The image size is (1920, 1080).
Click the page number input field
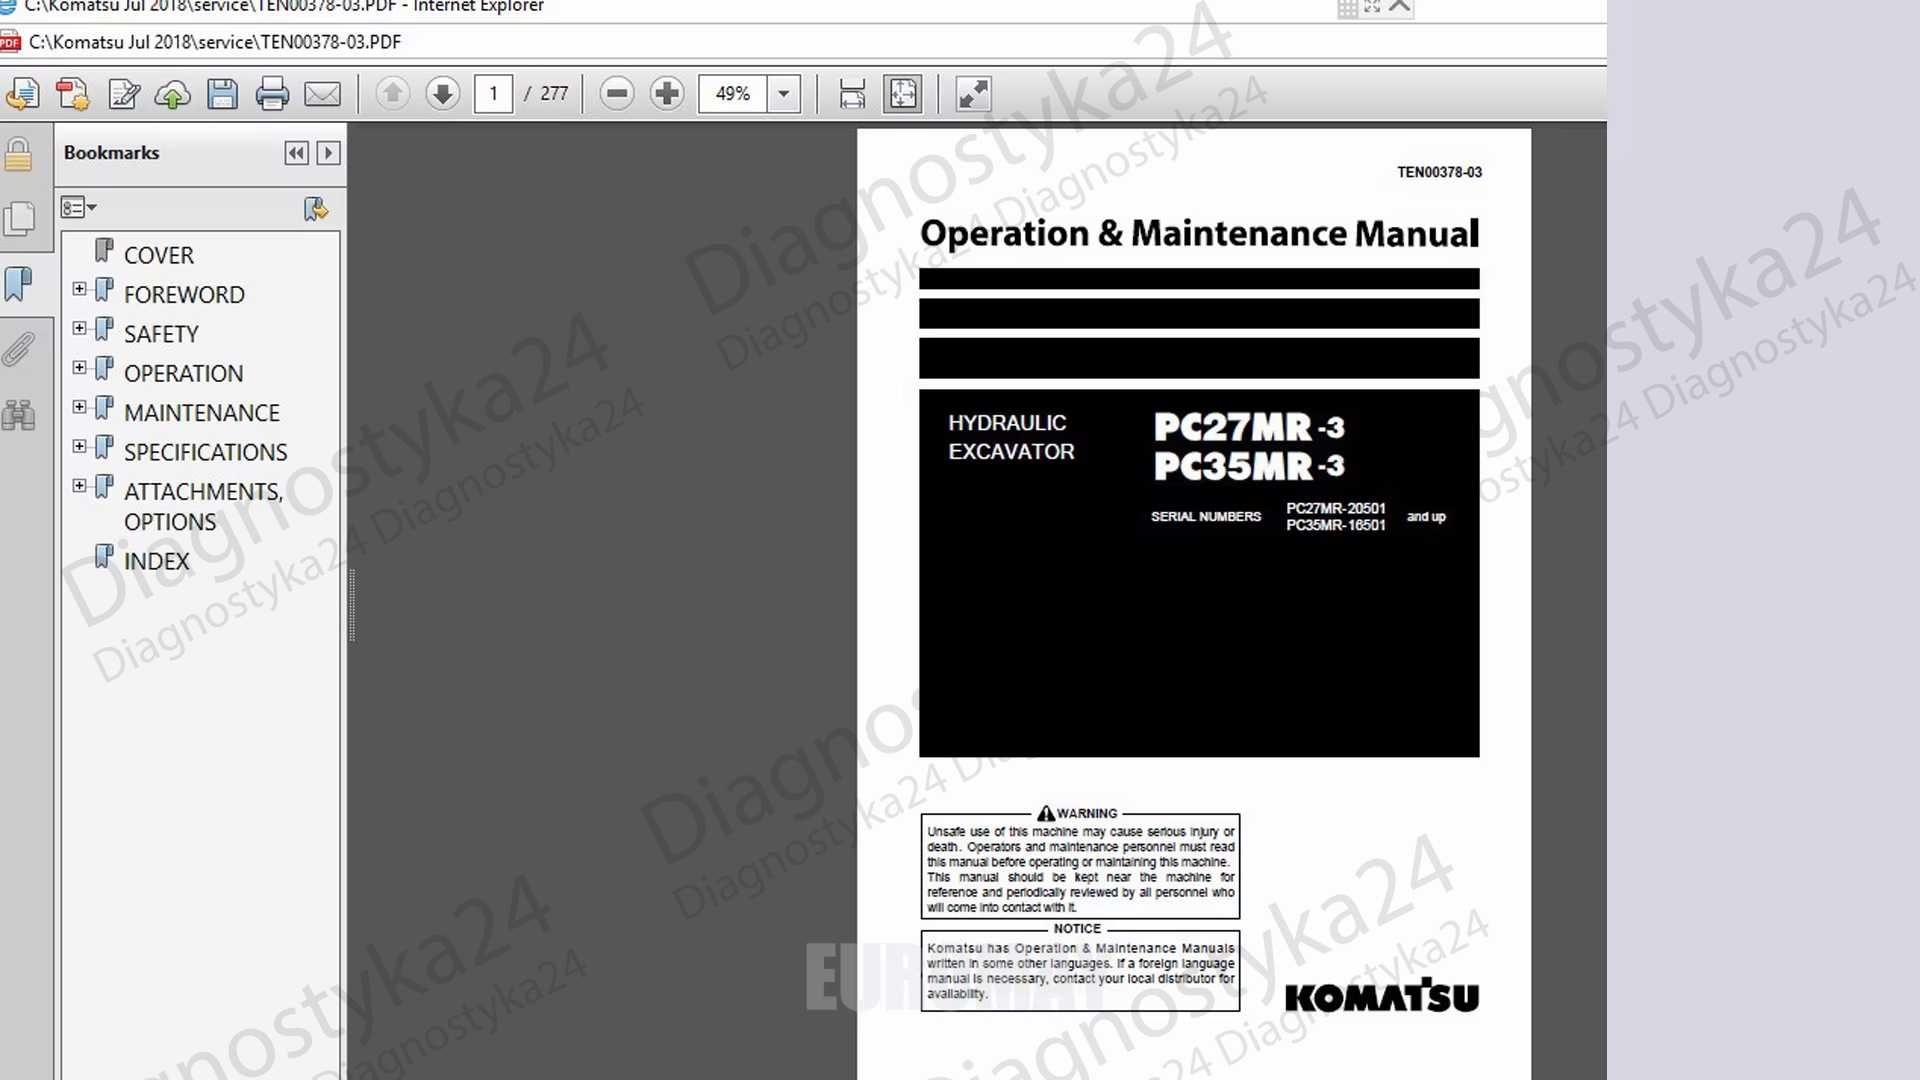(493, 94)
